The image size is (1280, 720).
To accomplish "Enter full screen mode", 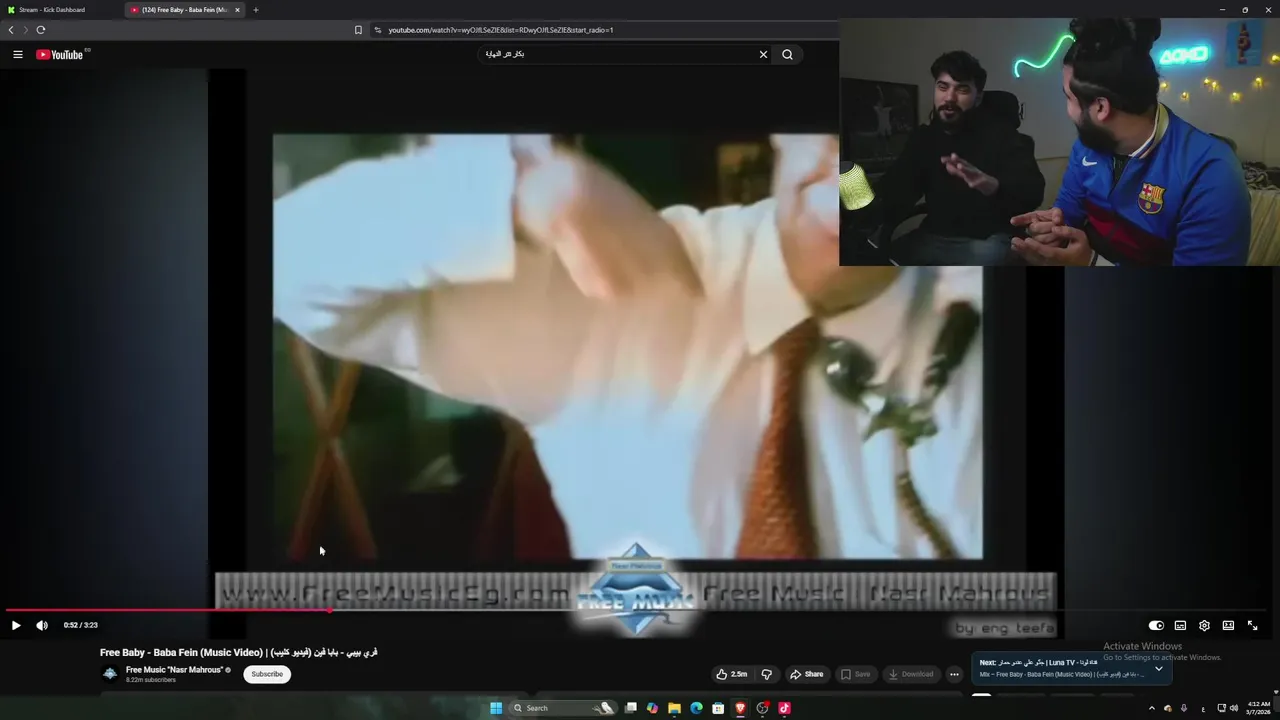I will (1252, 625).
